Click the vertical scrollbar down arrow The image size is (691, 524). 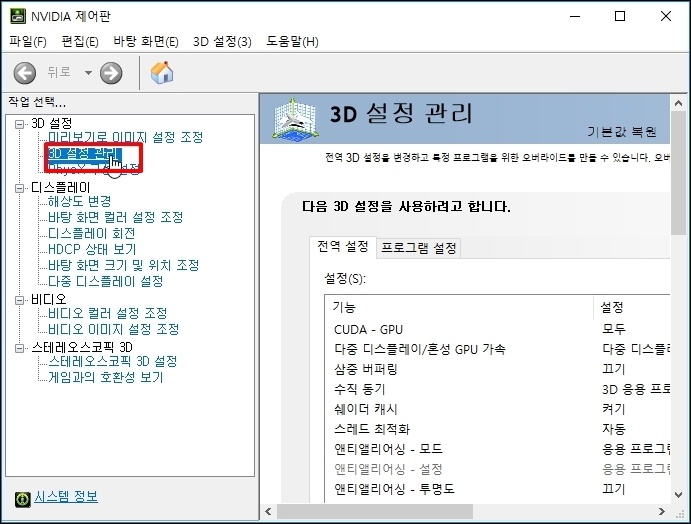(678, 494)
